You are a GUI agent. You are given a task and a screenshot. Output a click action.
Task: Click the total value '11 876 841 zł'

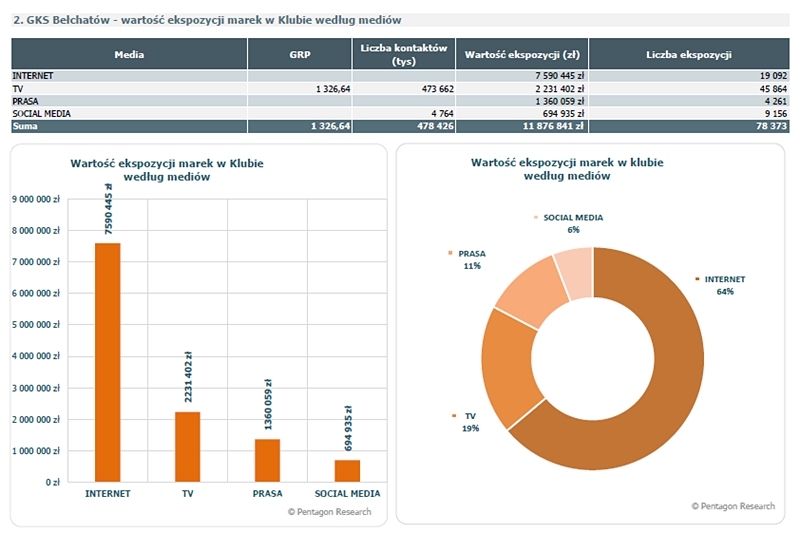(553, 126)
